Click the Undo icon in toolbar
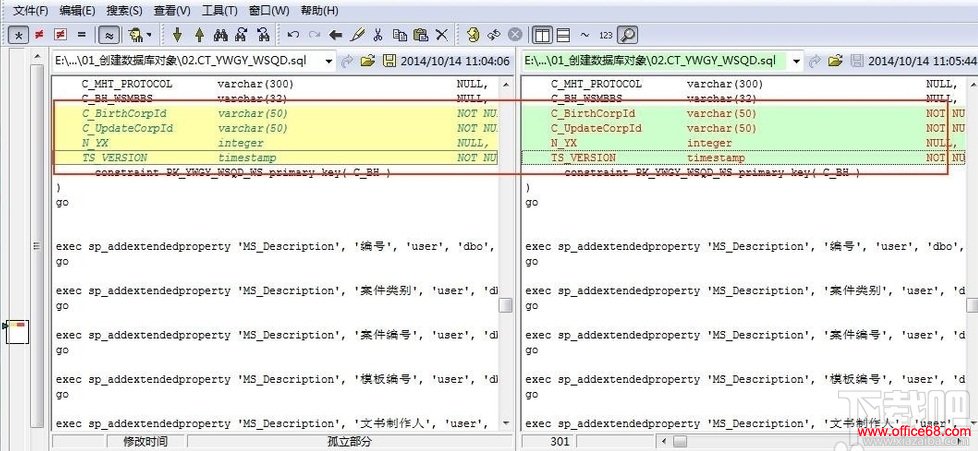 pos(293,35)
